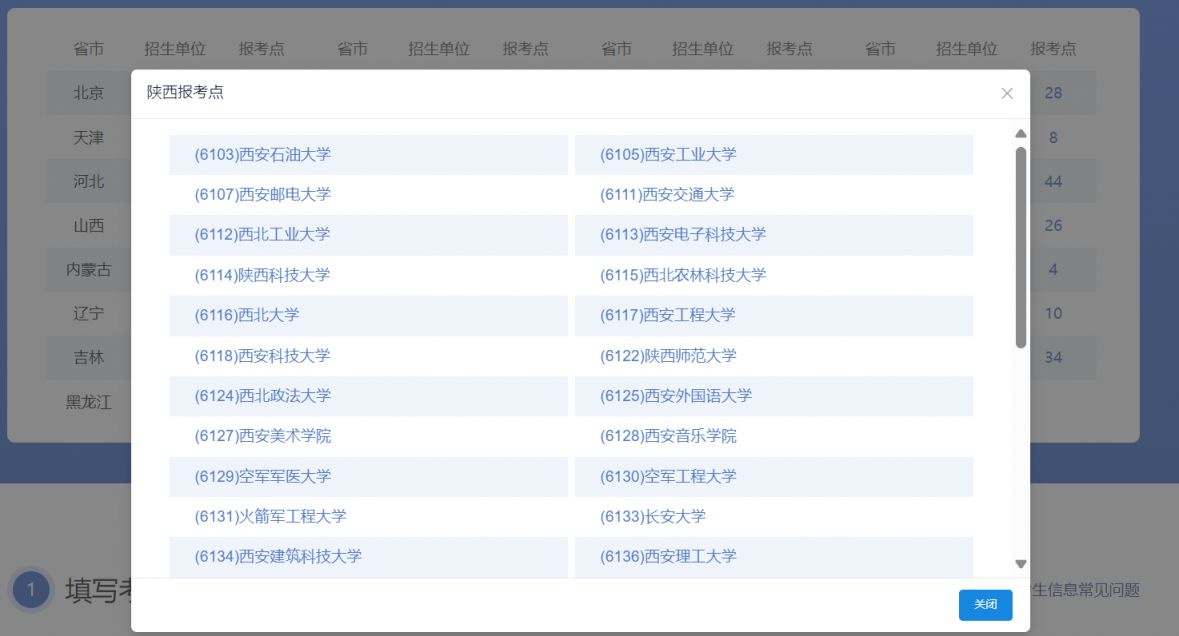Viewport: 1179px width, 636px height.
Task: Click (6129)空军军医大学
Action: (262, 477)
